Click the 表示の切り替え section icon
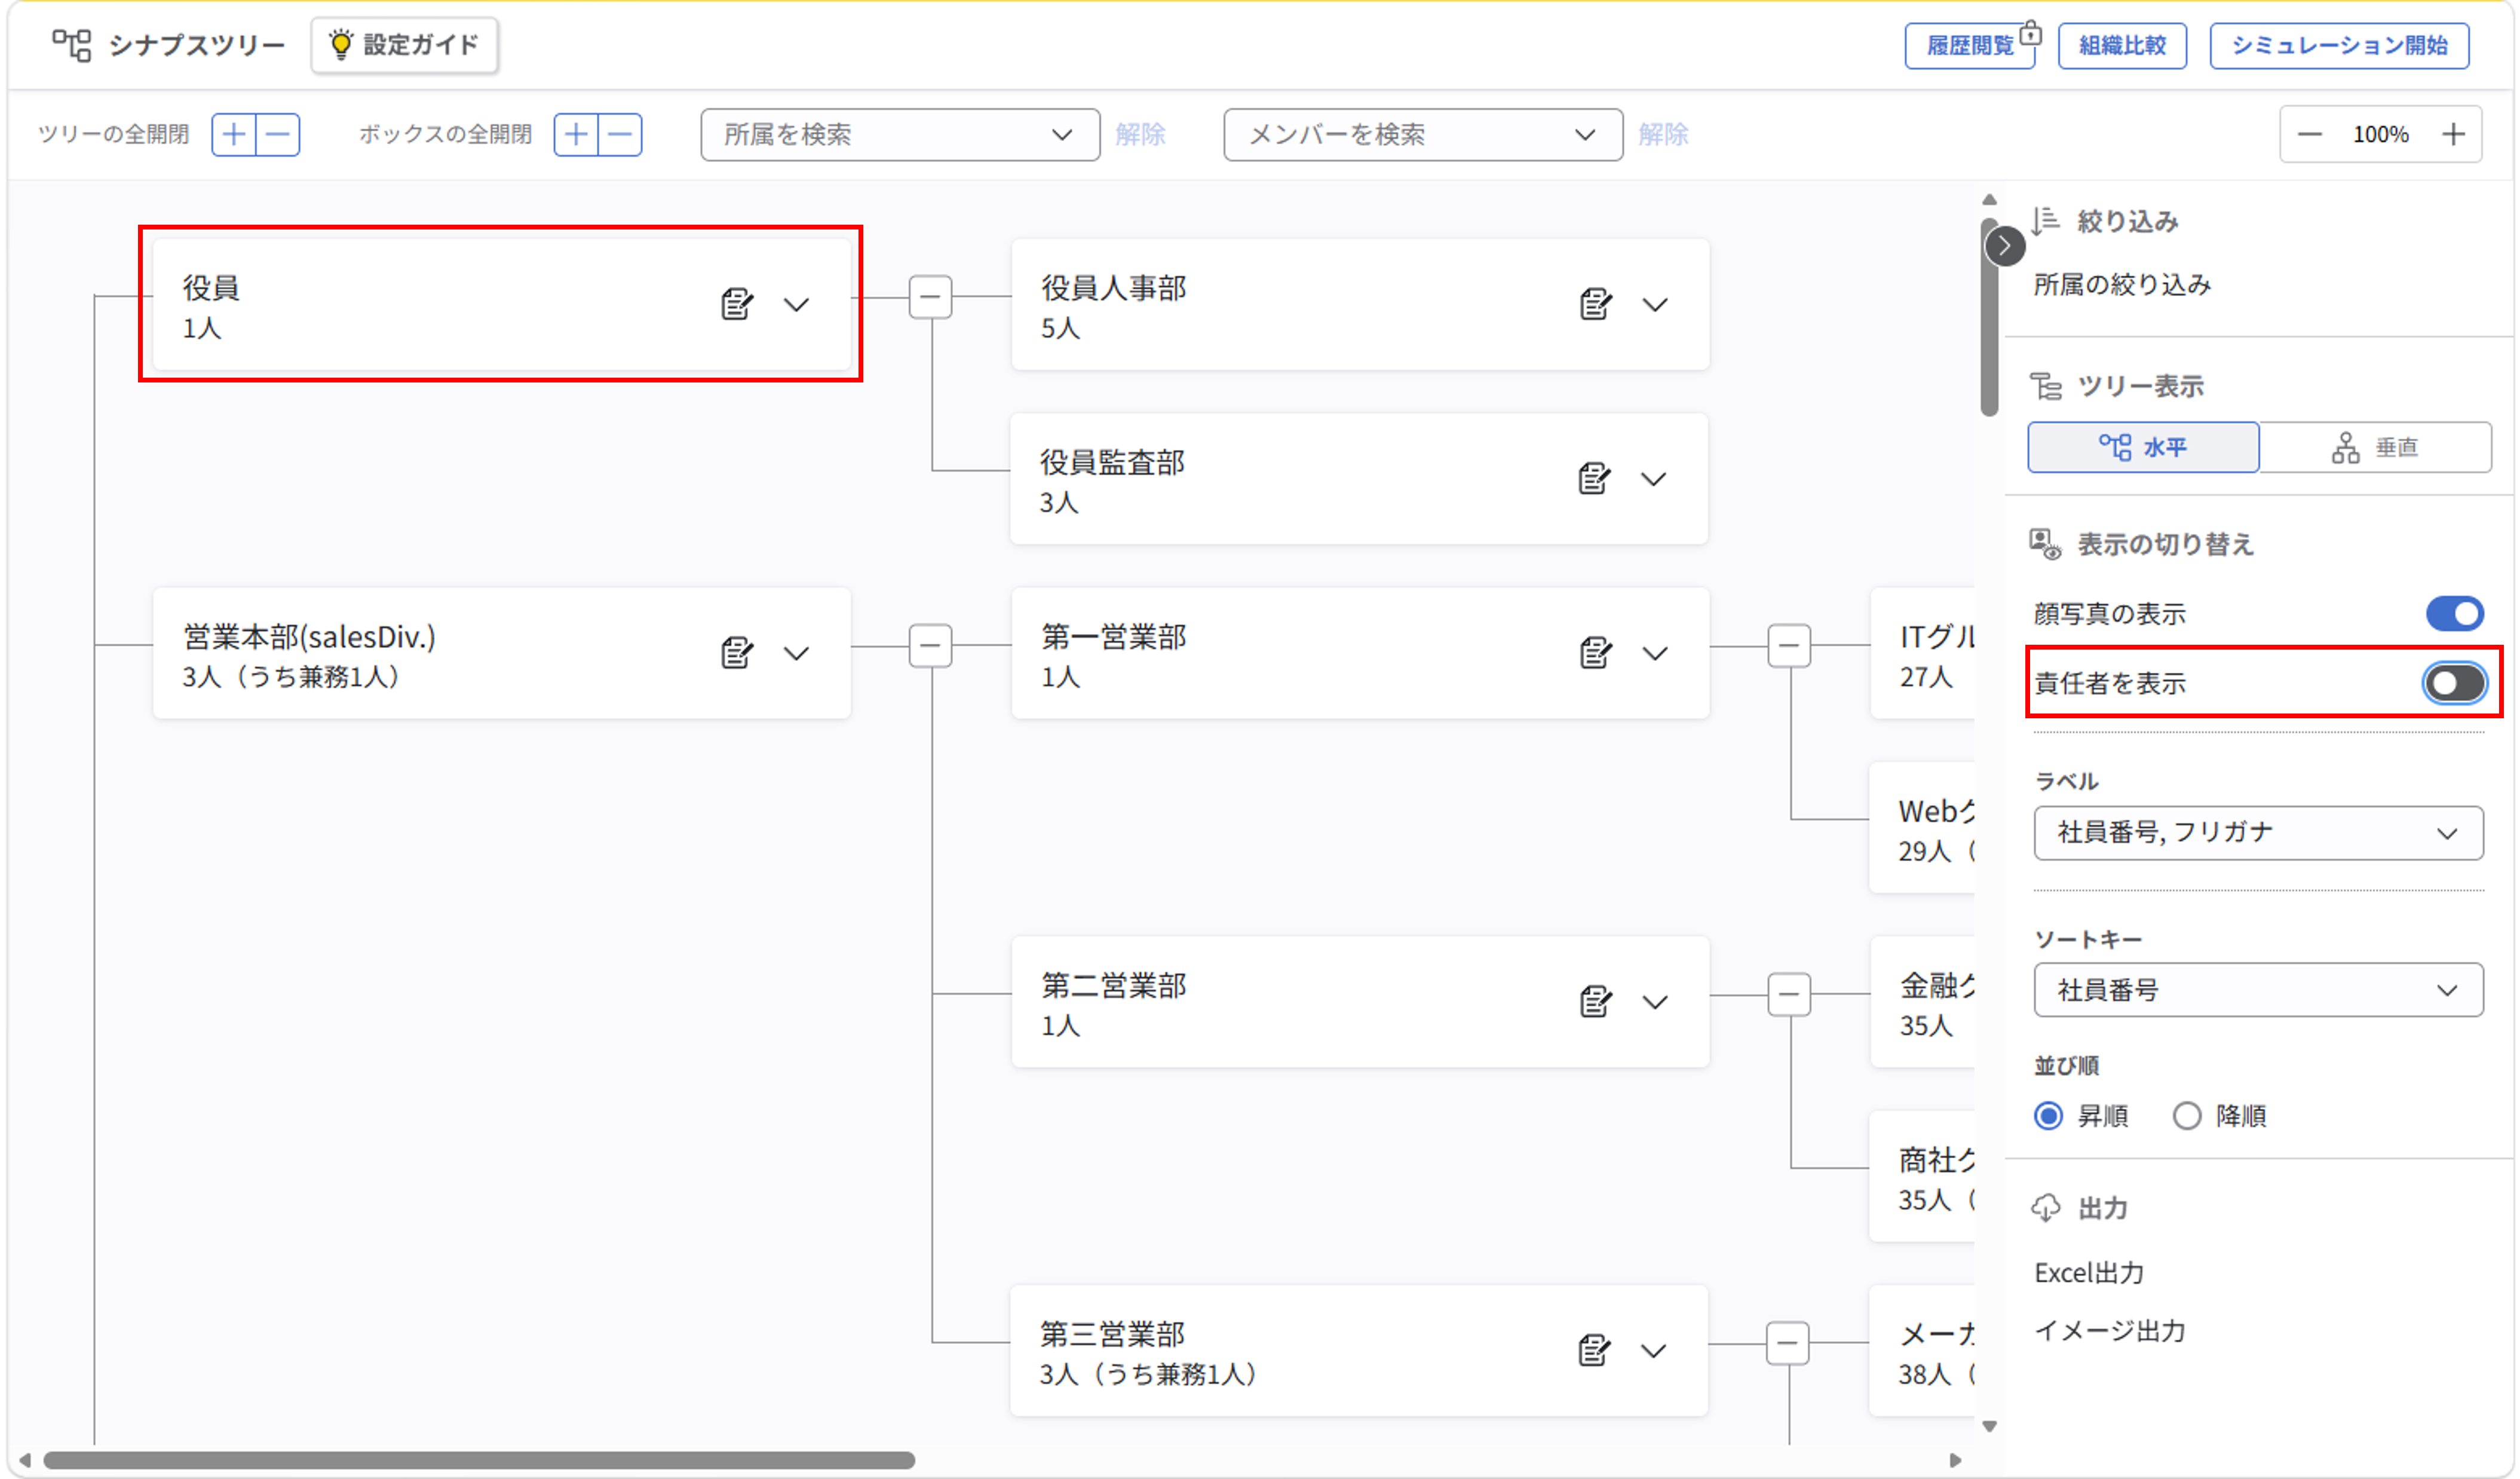 (x=2046, y=544)
